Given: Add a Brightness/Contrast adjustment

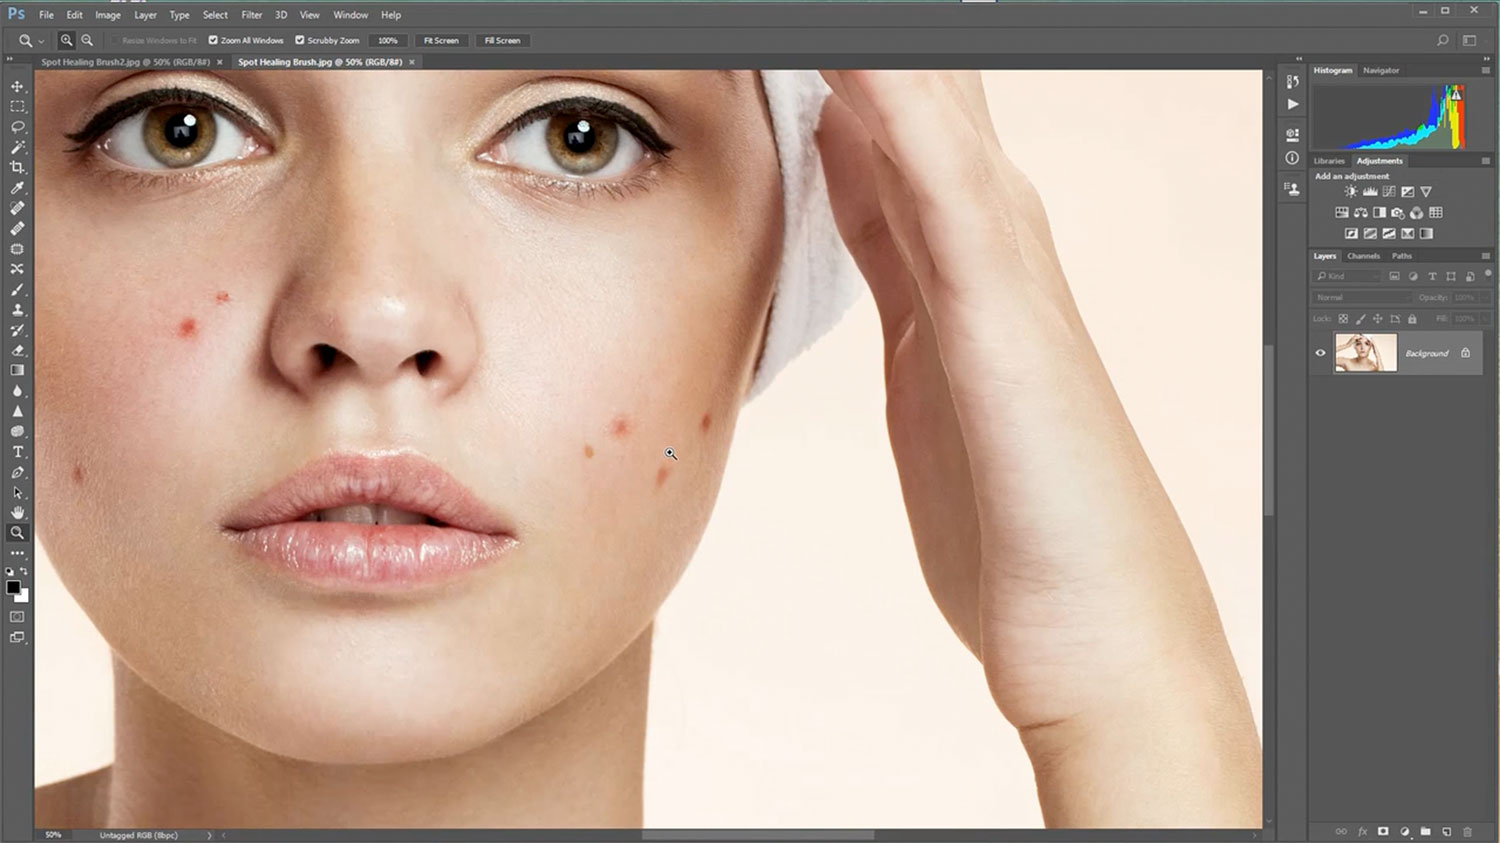Looking at the screenshot, I should click(x=1351, y=192).
